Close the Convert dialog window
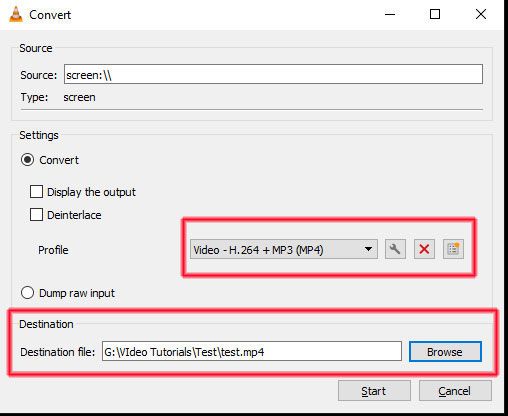508x416 pixels. coord(481,14)
